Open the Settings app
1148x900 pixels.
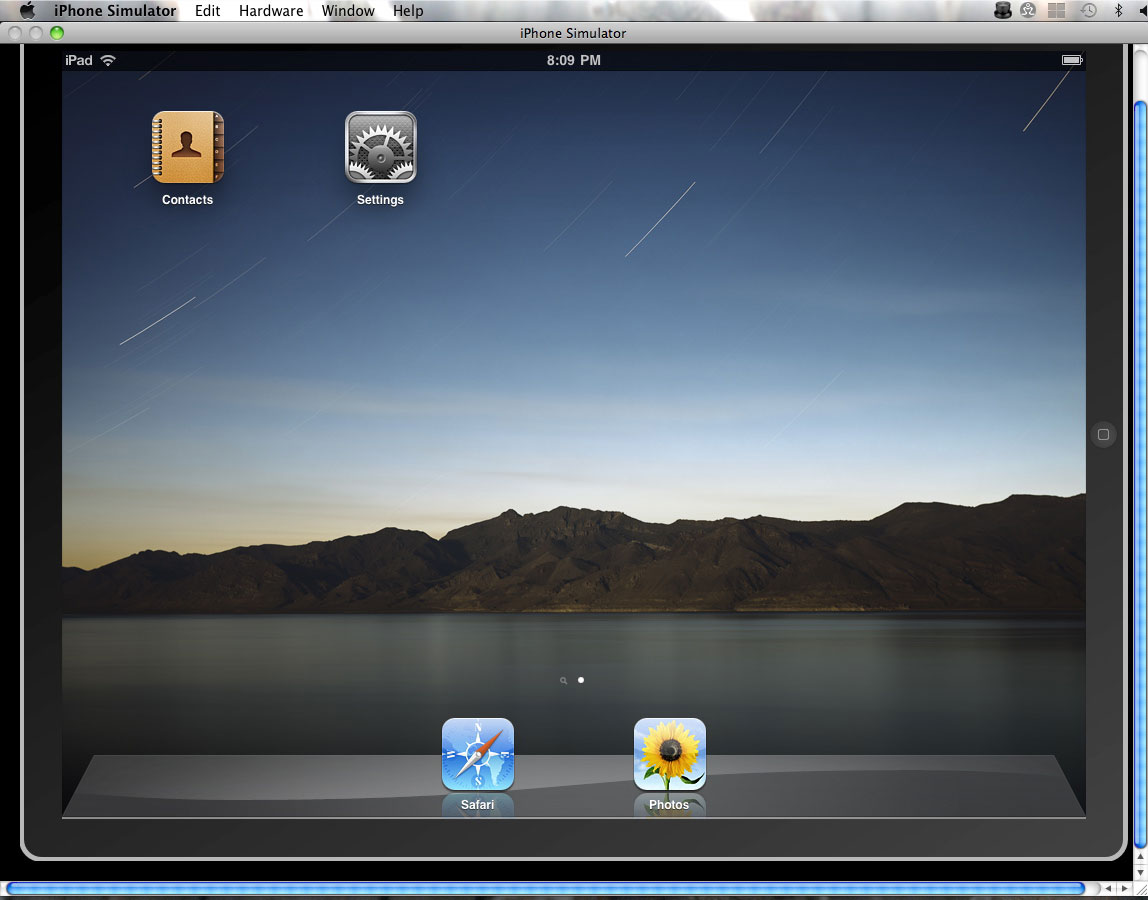pyautogui.click(x=381, y=147)
